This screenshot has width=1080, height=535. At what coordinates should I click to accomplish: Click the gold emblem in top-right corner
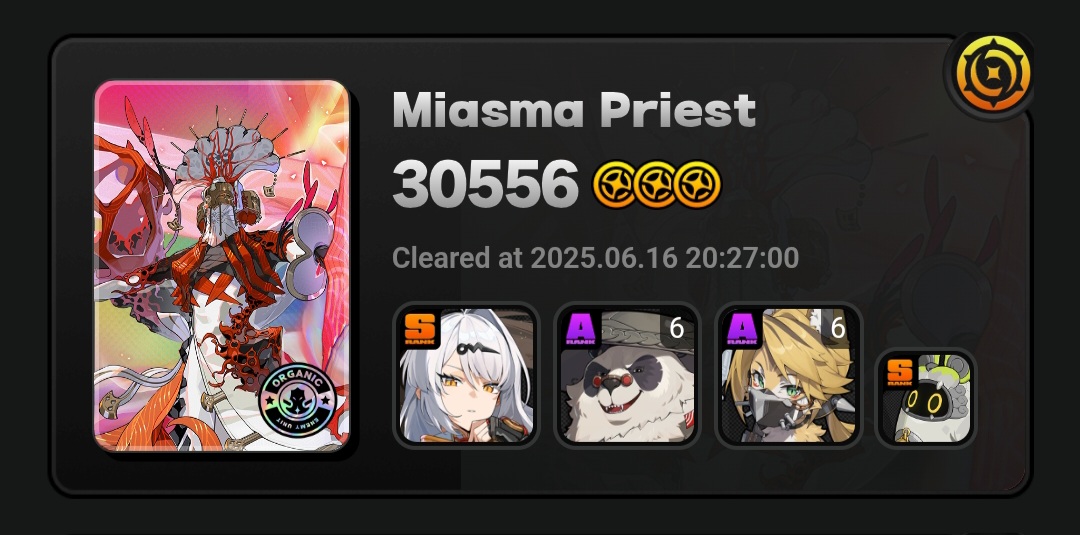[993, 74]
